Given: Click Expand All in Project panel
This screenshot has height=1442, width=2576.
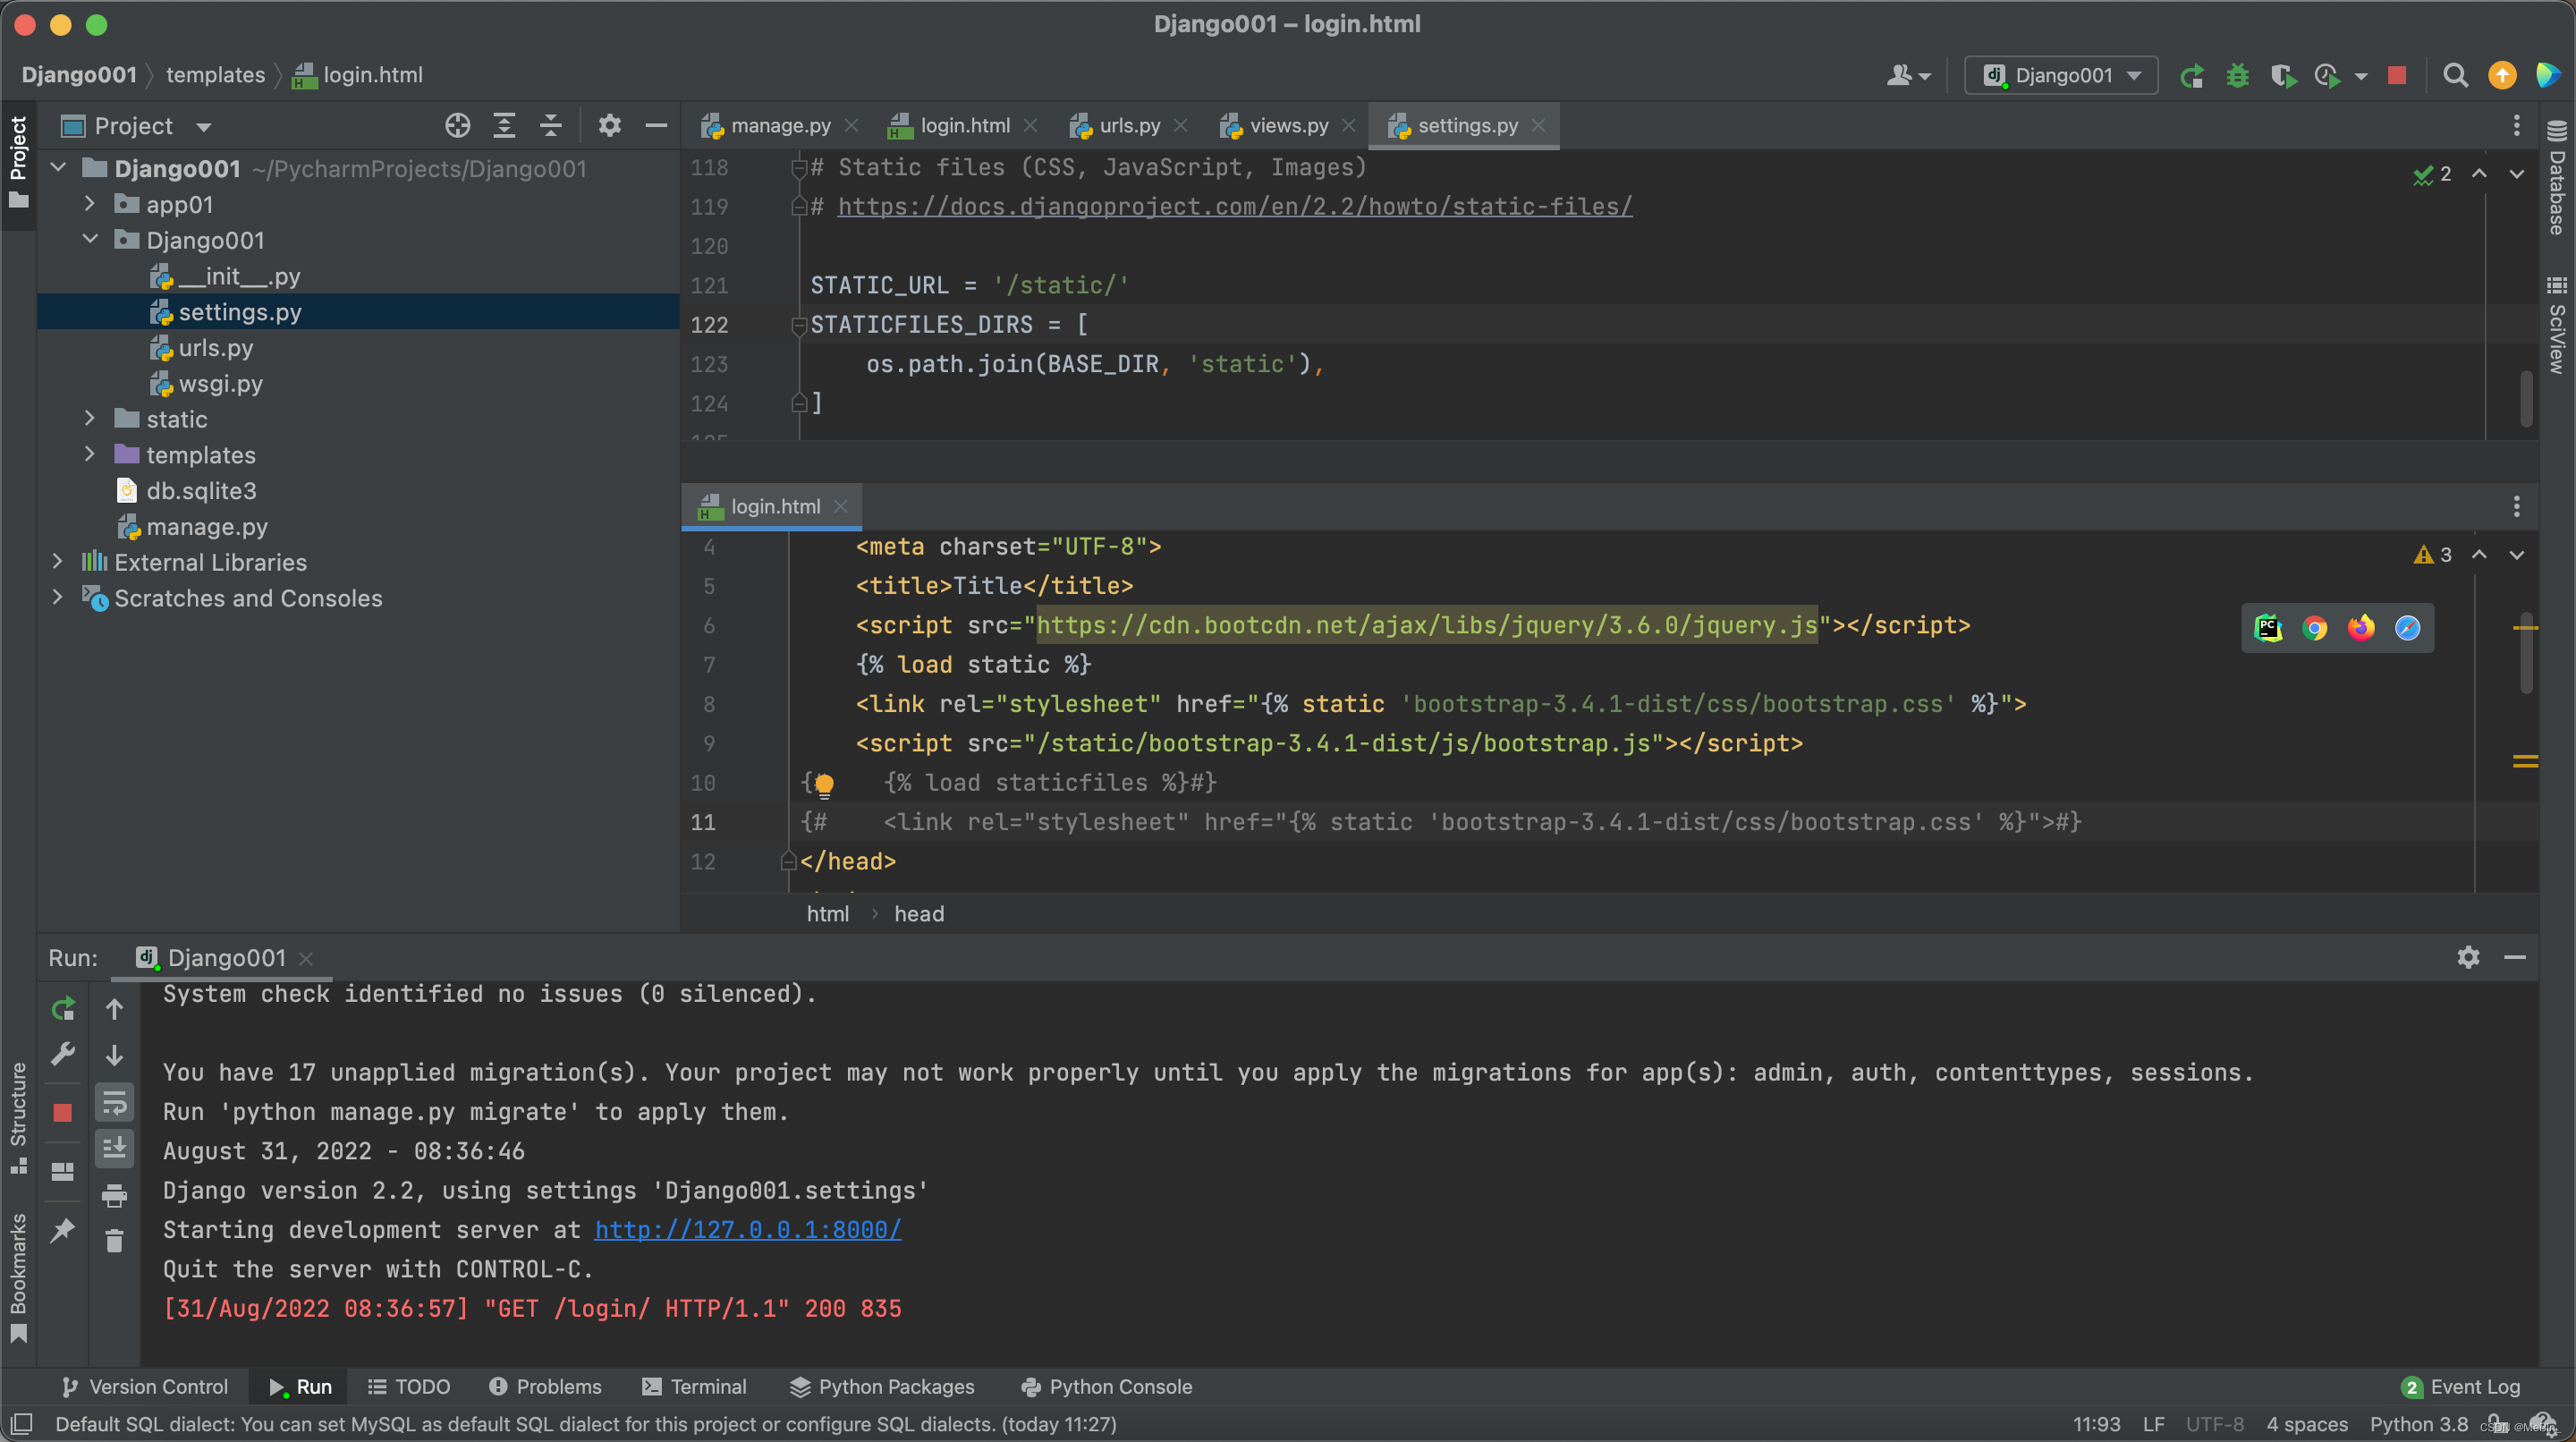Looking at the screenshot, I should coord(504,126).
